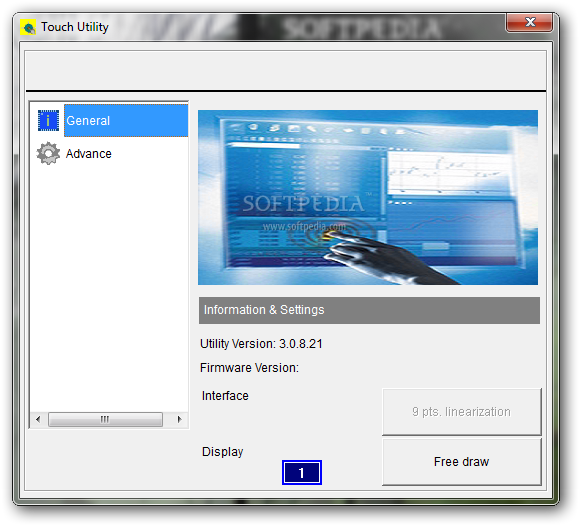
Task: Click the touchscreen banner image
Action: pos(368,197)
